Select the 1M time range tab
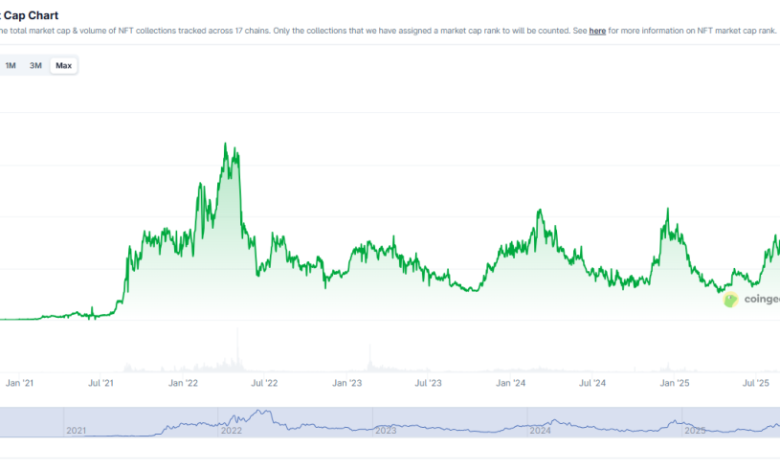Viewport: 780px width, 470px height. coord(10,66)
